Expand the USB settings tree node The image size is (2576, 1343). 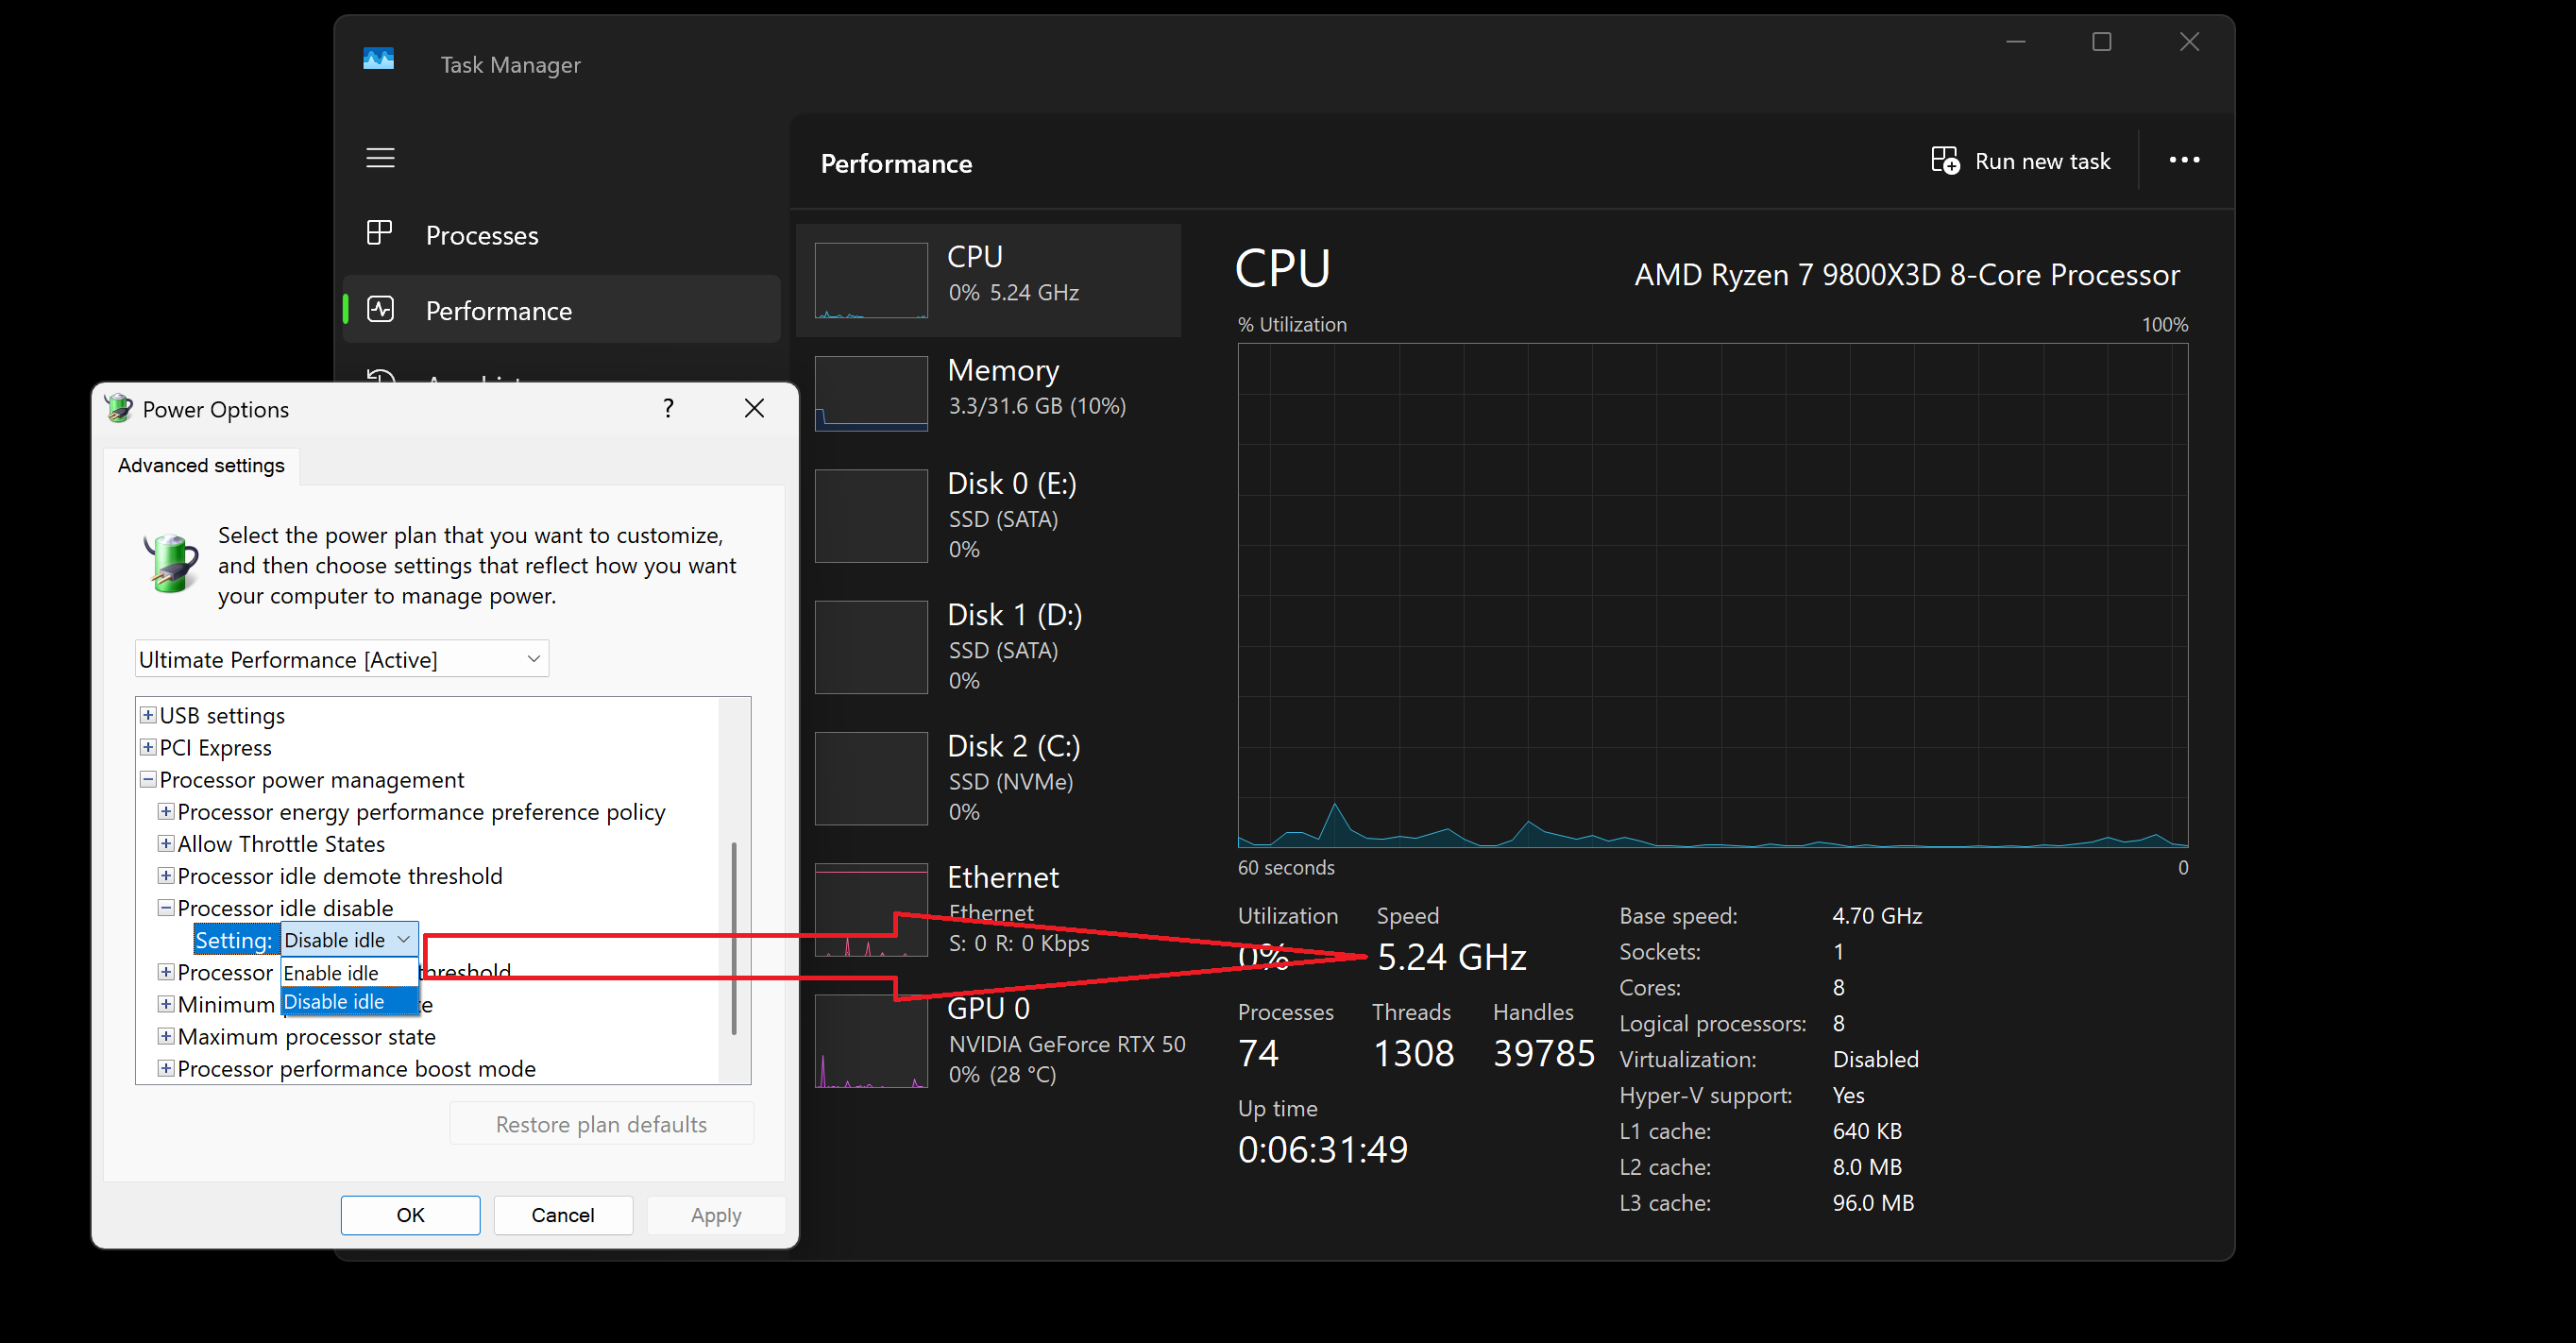(x=148, y=715)
